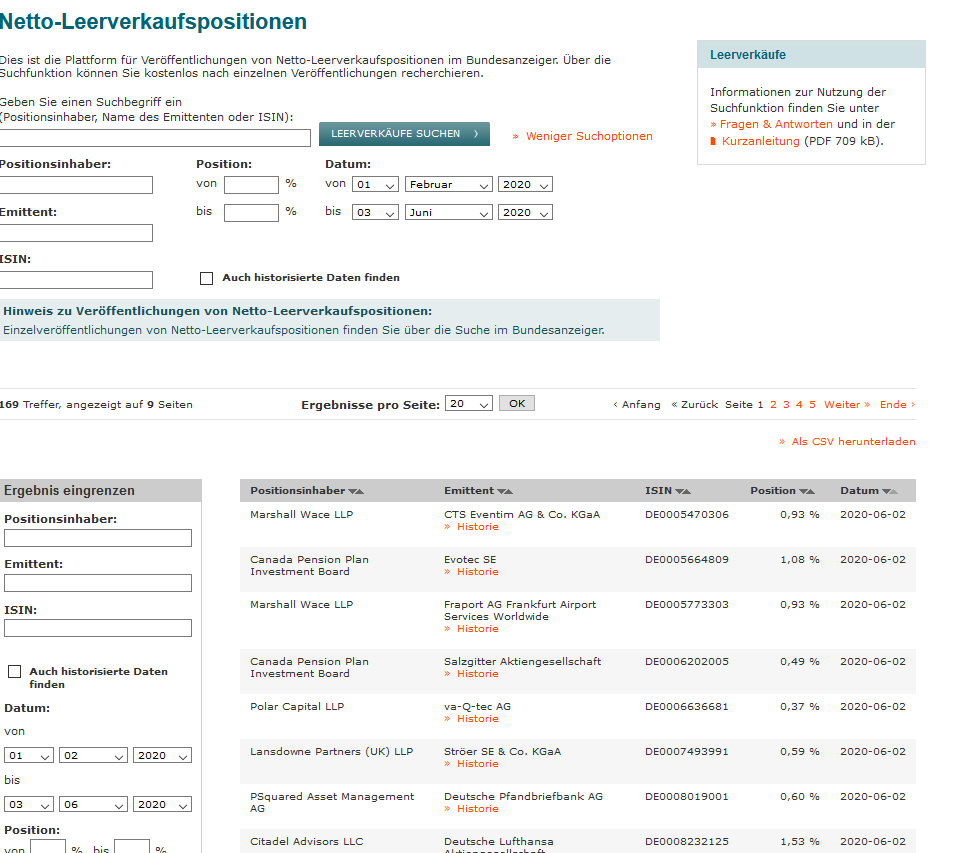
Task: Open sidebar 'von' year dropdown
Action: [163, 755]
